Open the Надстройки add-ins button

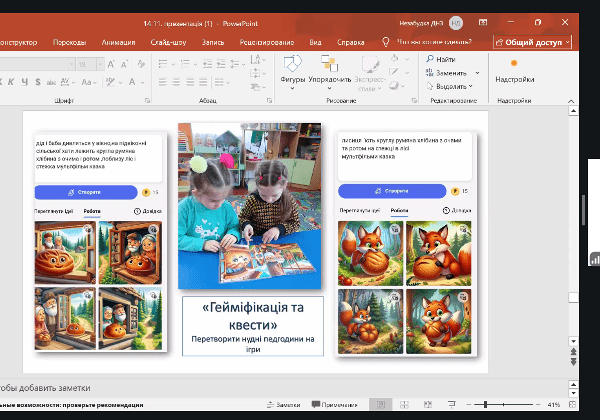click(514, 70)
